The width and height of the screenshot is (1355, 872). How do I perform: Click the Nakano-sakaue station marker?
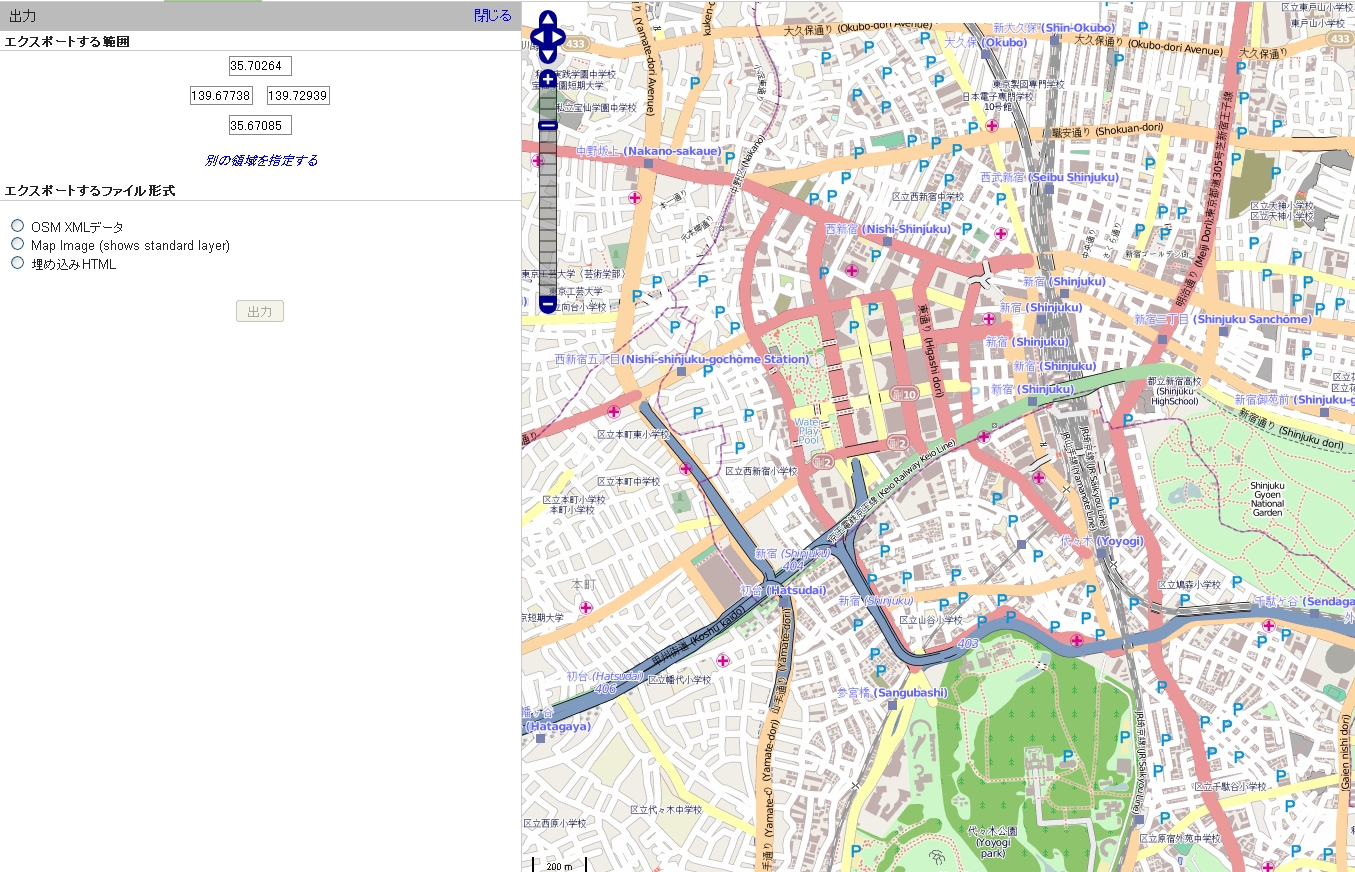(649, 162)
